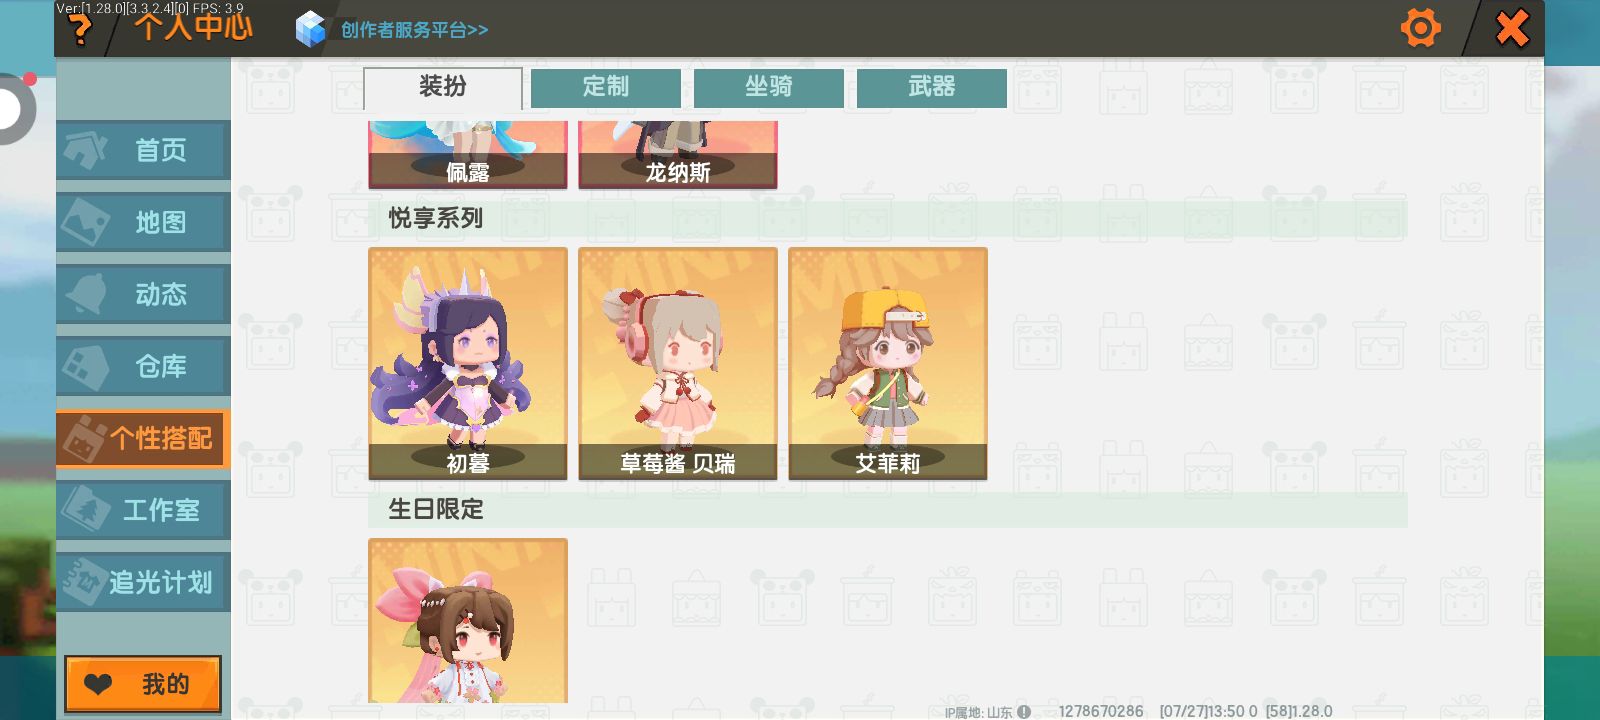Click the 我的 heart button
Image resolution: width=1600 pixels, height=720 pixels.
[x=143, y=684]
